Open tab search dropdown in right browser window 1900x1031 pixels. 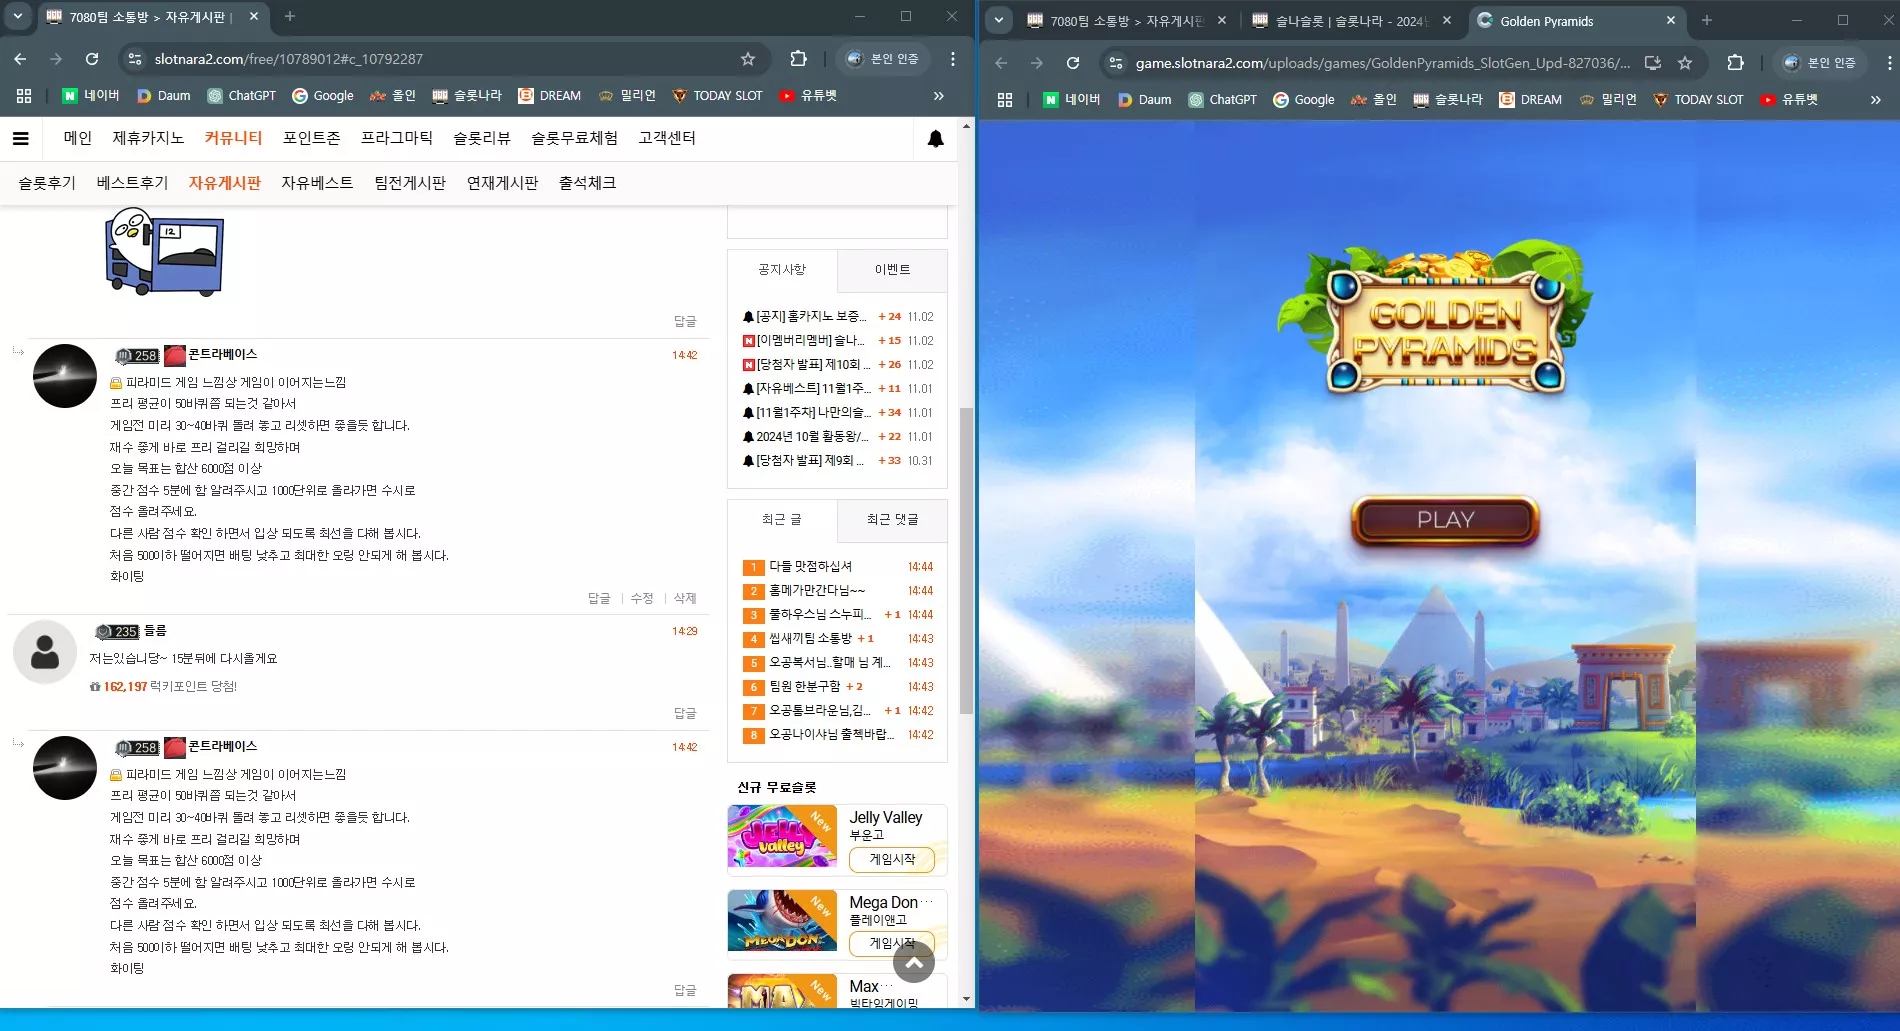point(999,20)
